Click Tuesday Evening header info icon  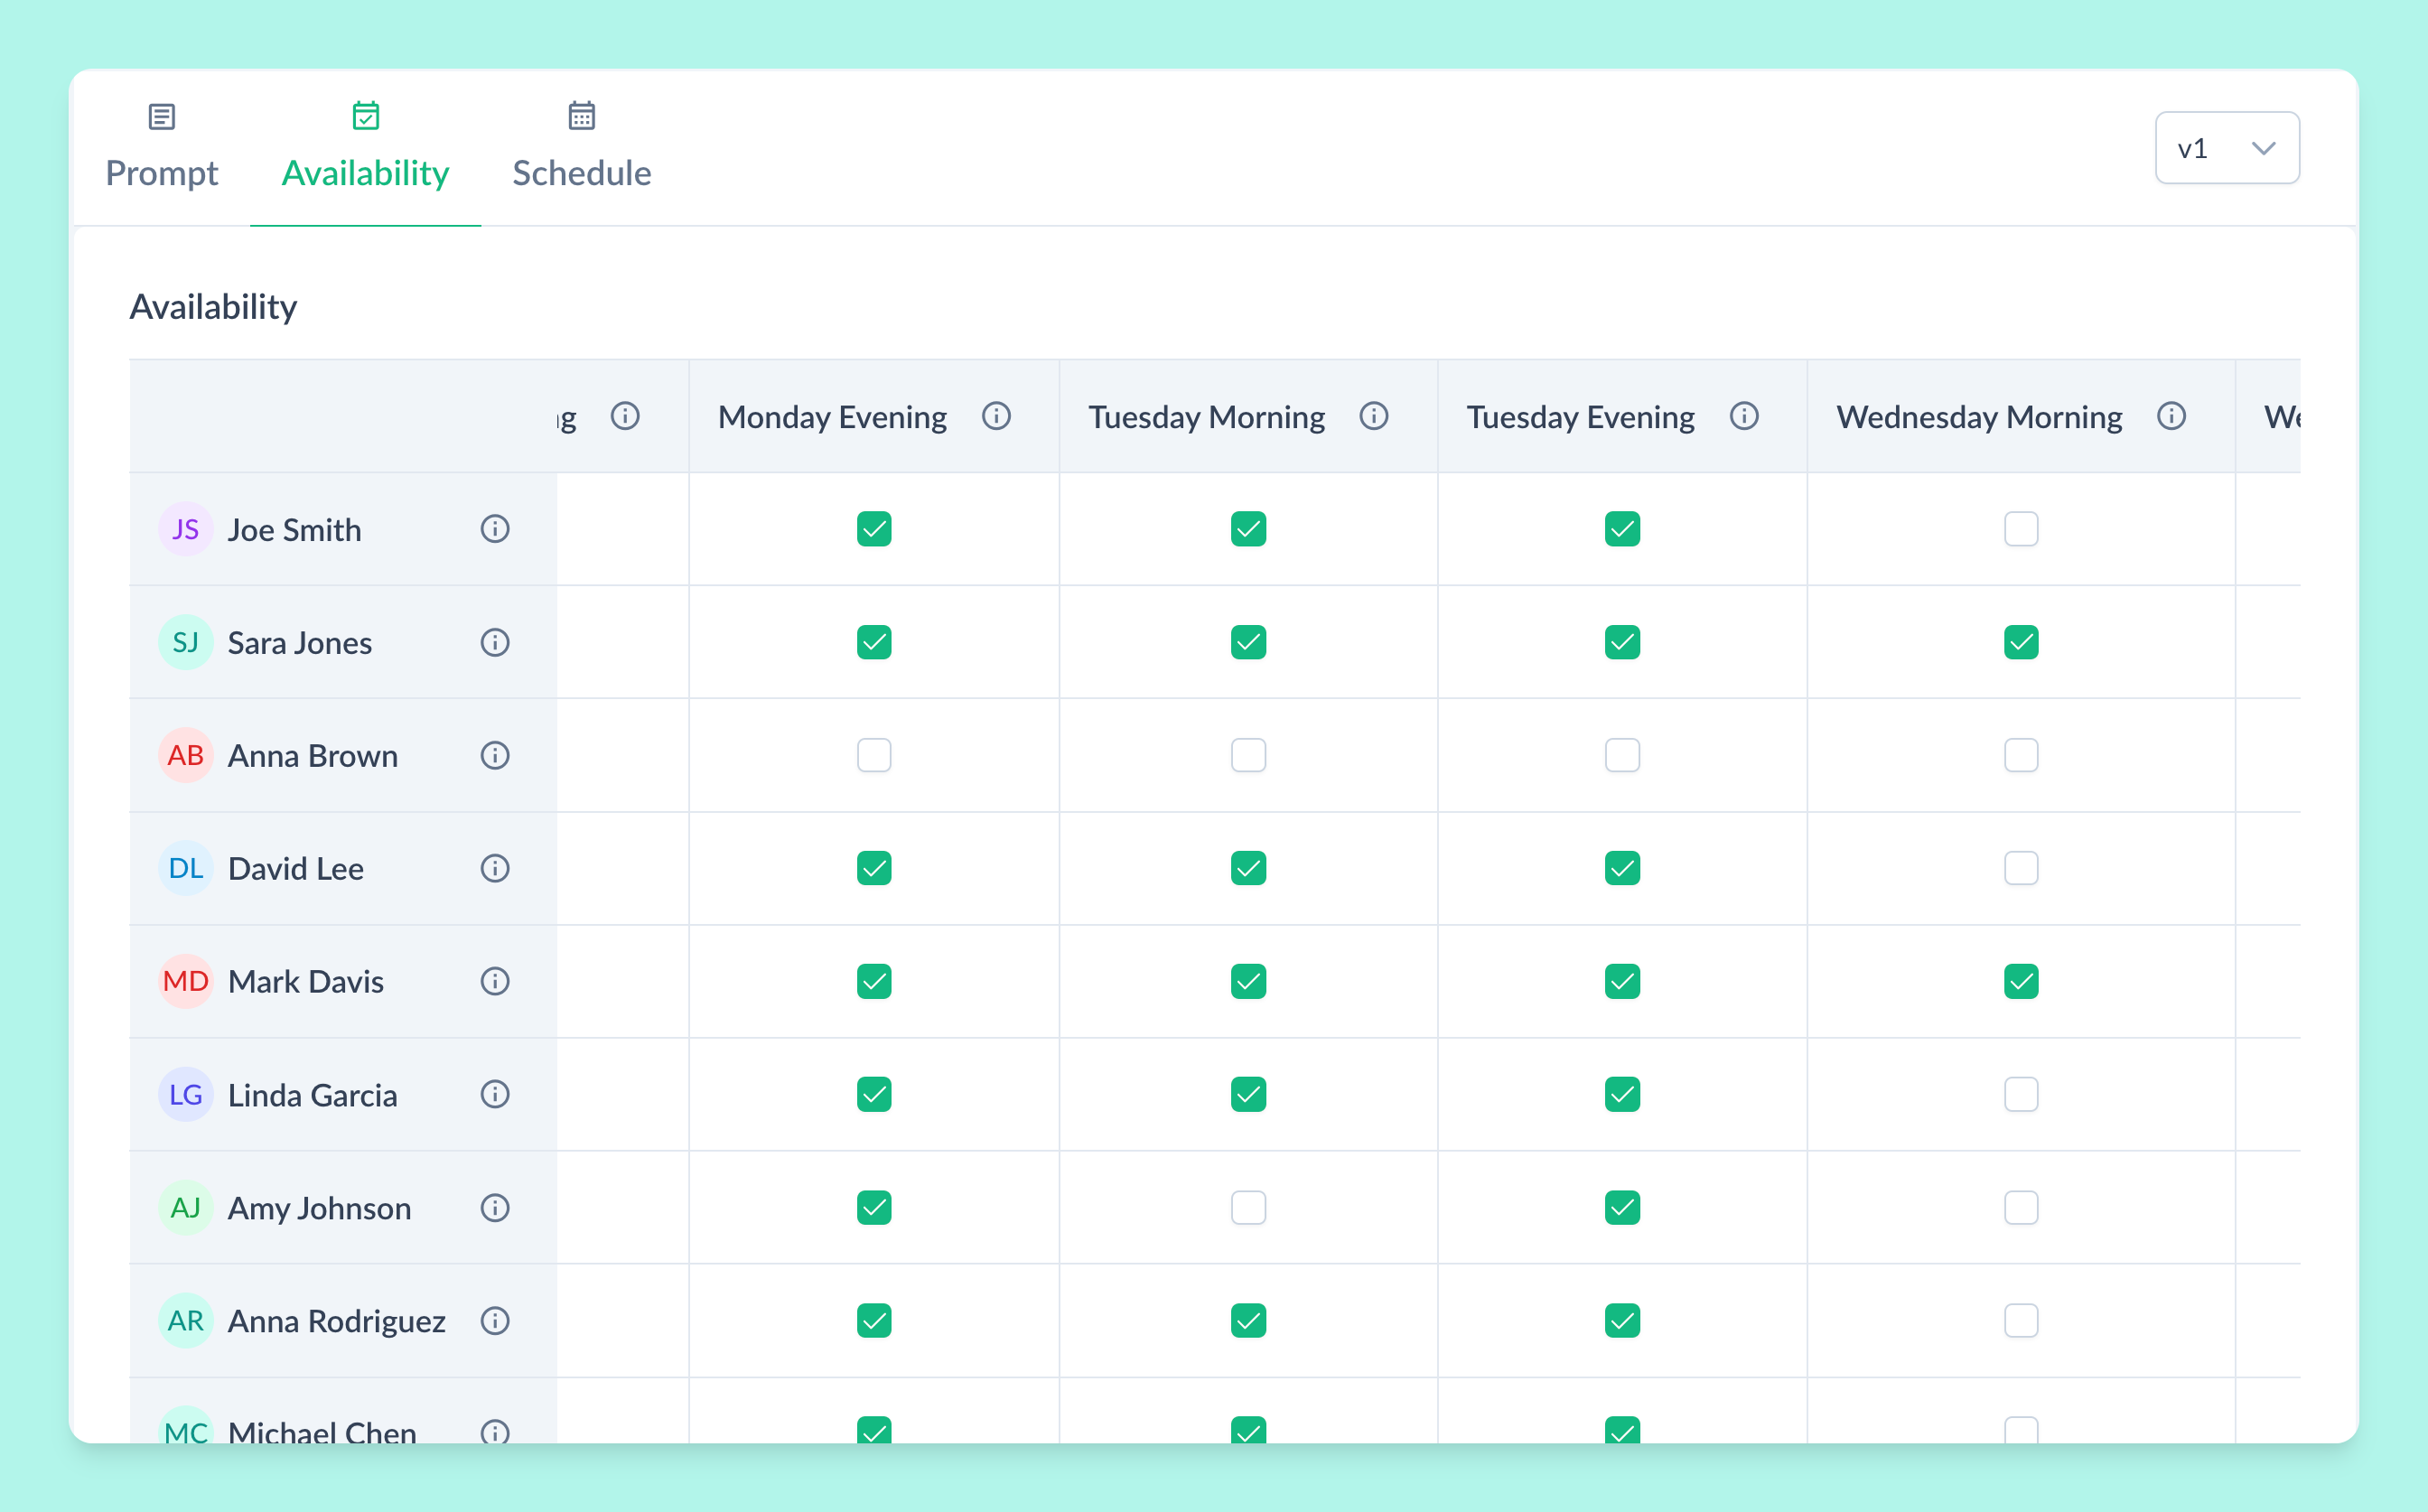click(1744, 416)
